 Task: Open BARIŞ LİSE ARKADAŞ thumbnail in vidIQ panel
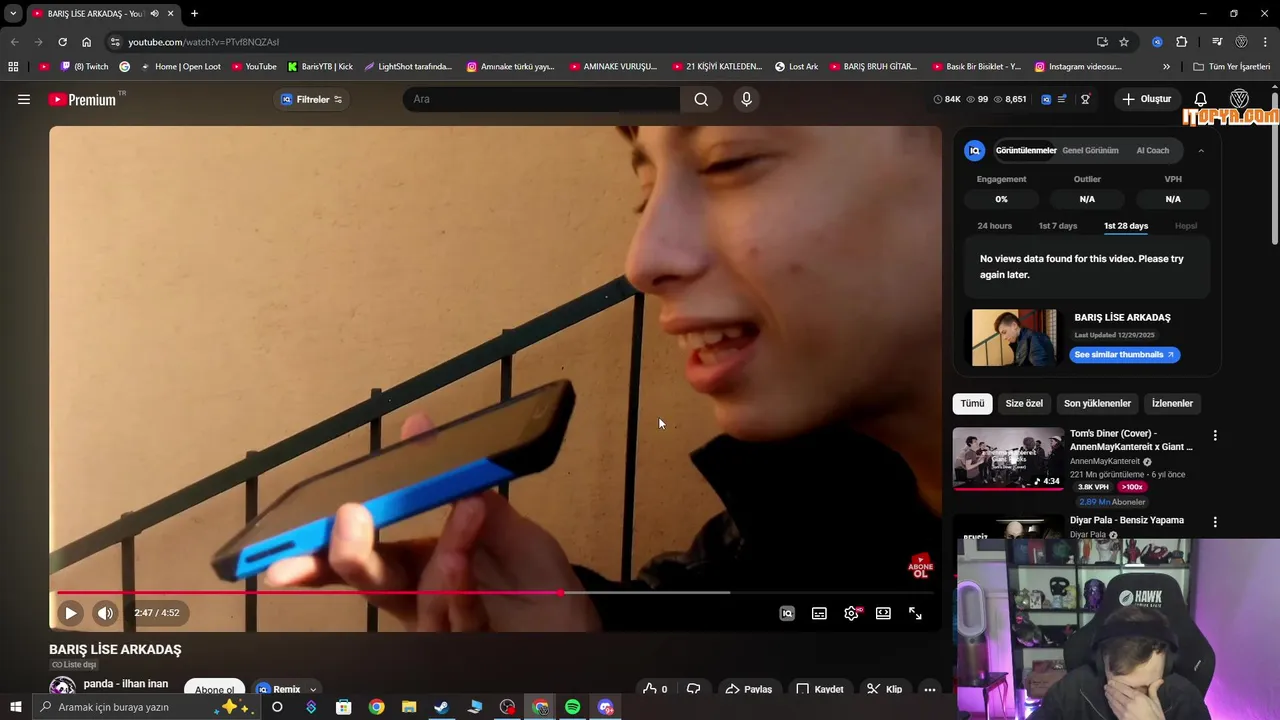point(1013,338)
